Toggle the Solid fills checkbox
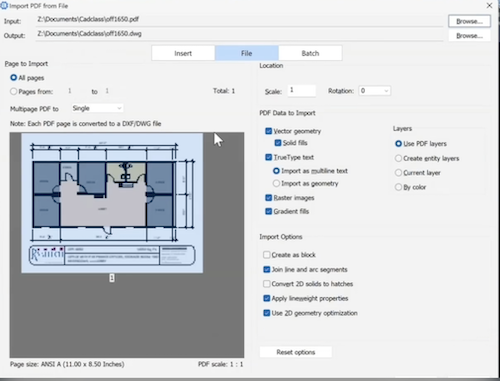 tap(278, 143)
